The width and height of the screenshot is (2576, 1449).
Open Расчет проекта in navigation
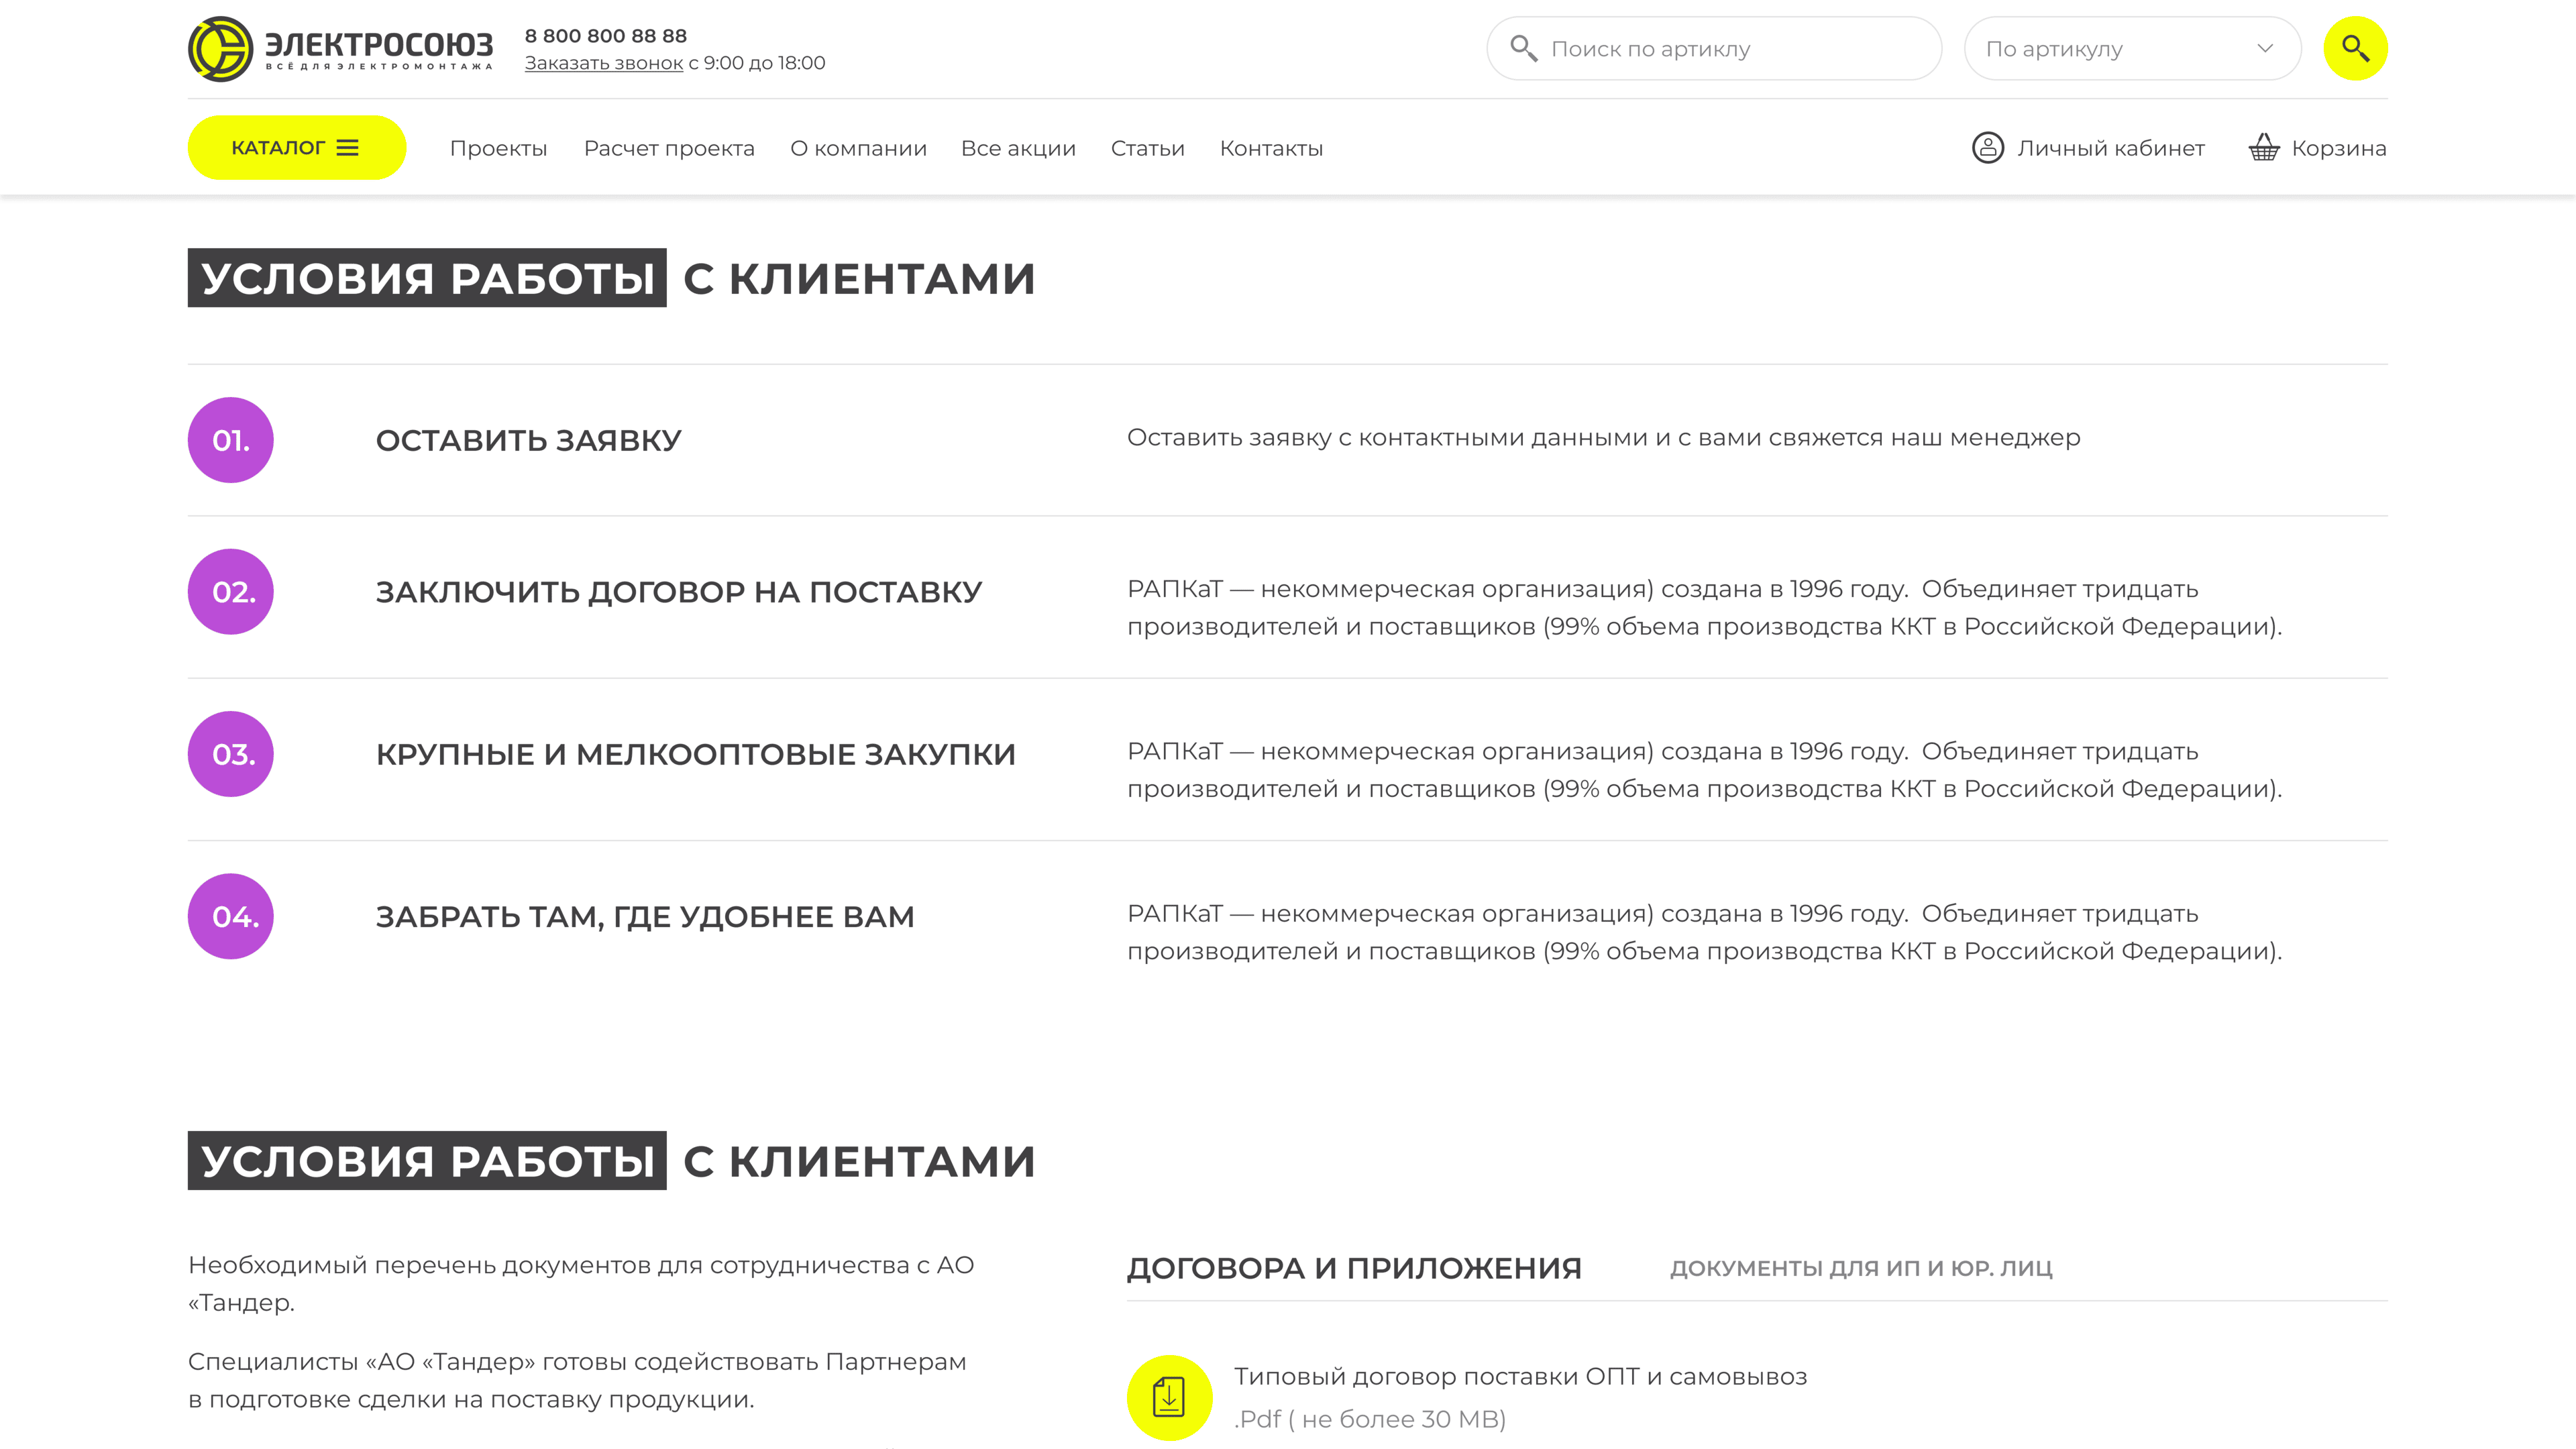pos(669,148)
